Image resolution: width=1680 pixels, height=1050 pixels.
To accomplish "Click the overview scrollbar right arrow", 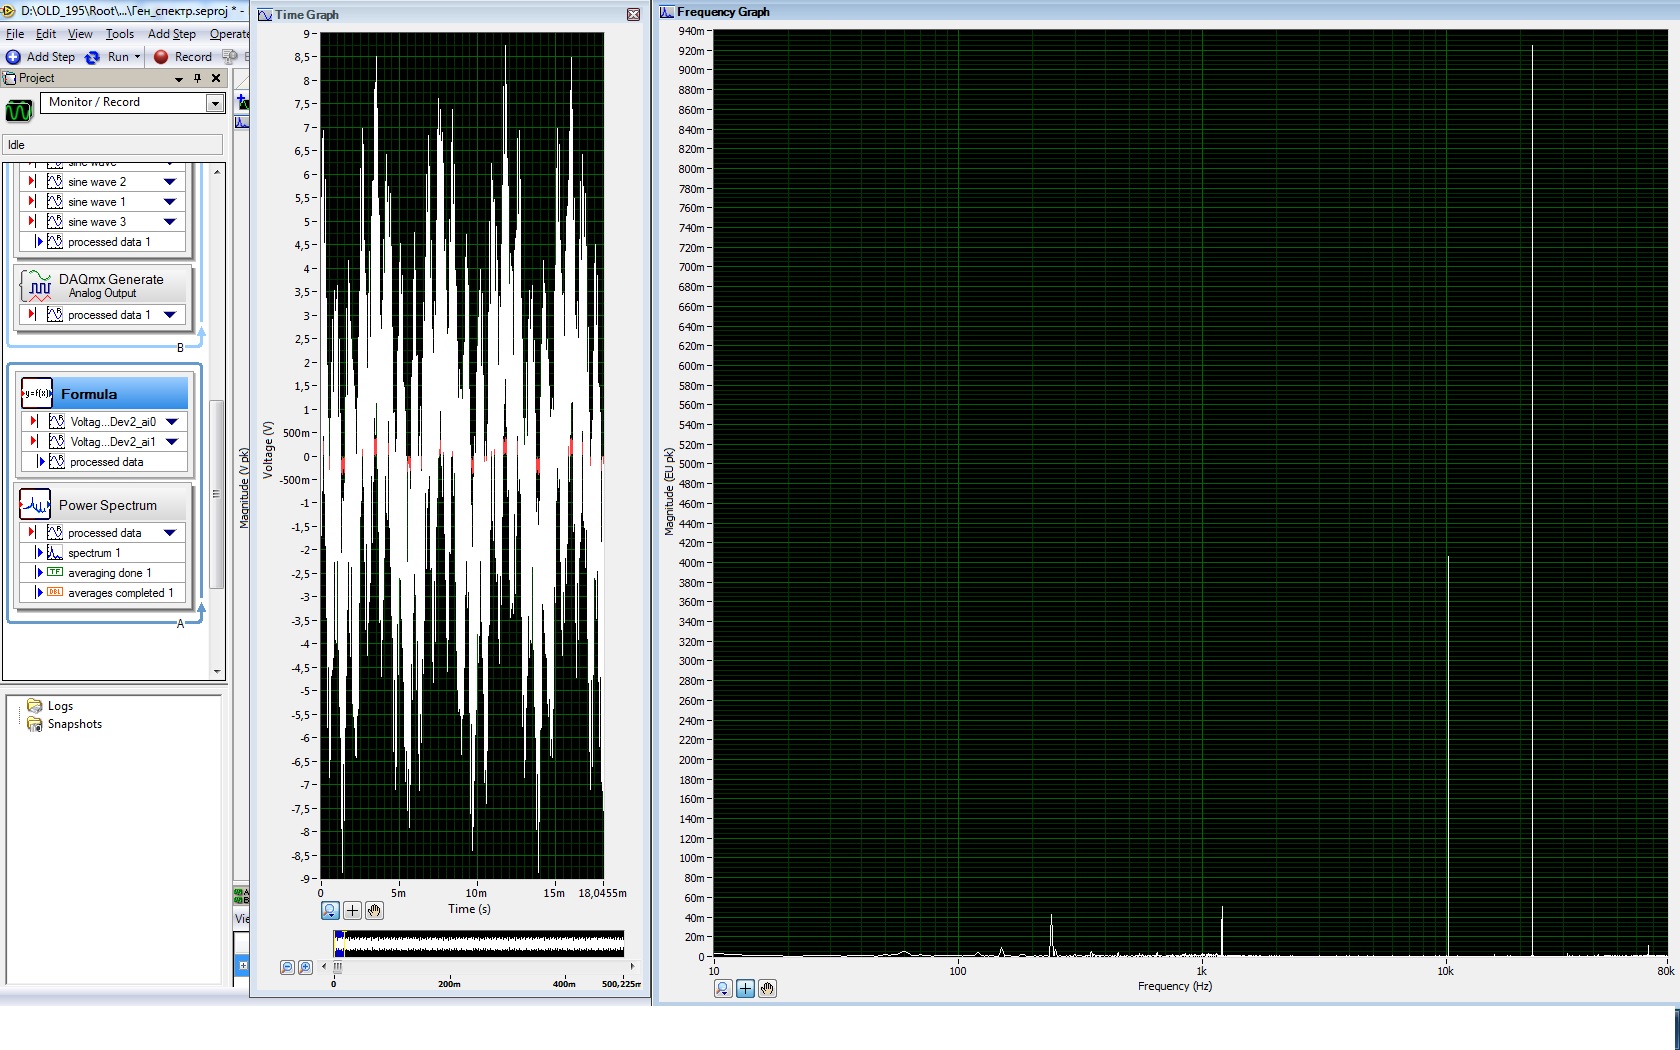I will [632, 966].
